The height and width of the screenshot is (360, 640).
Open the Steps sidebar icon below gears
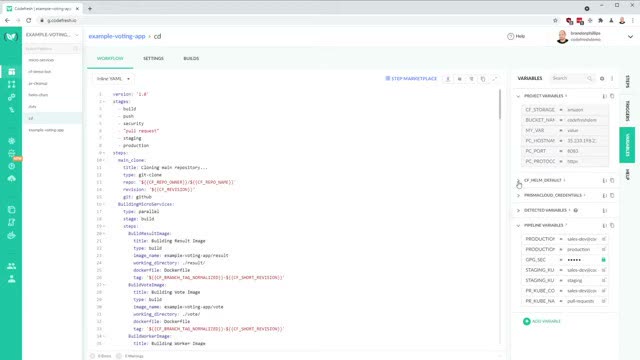(11, 109)
